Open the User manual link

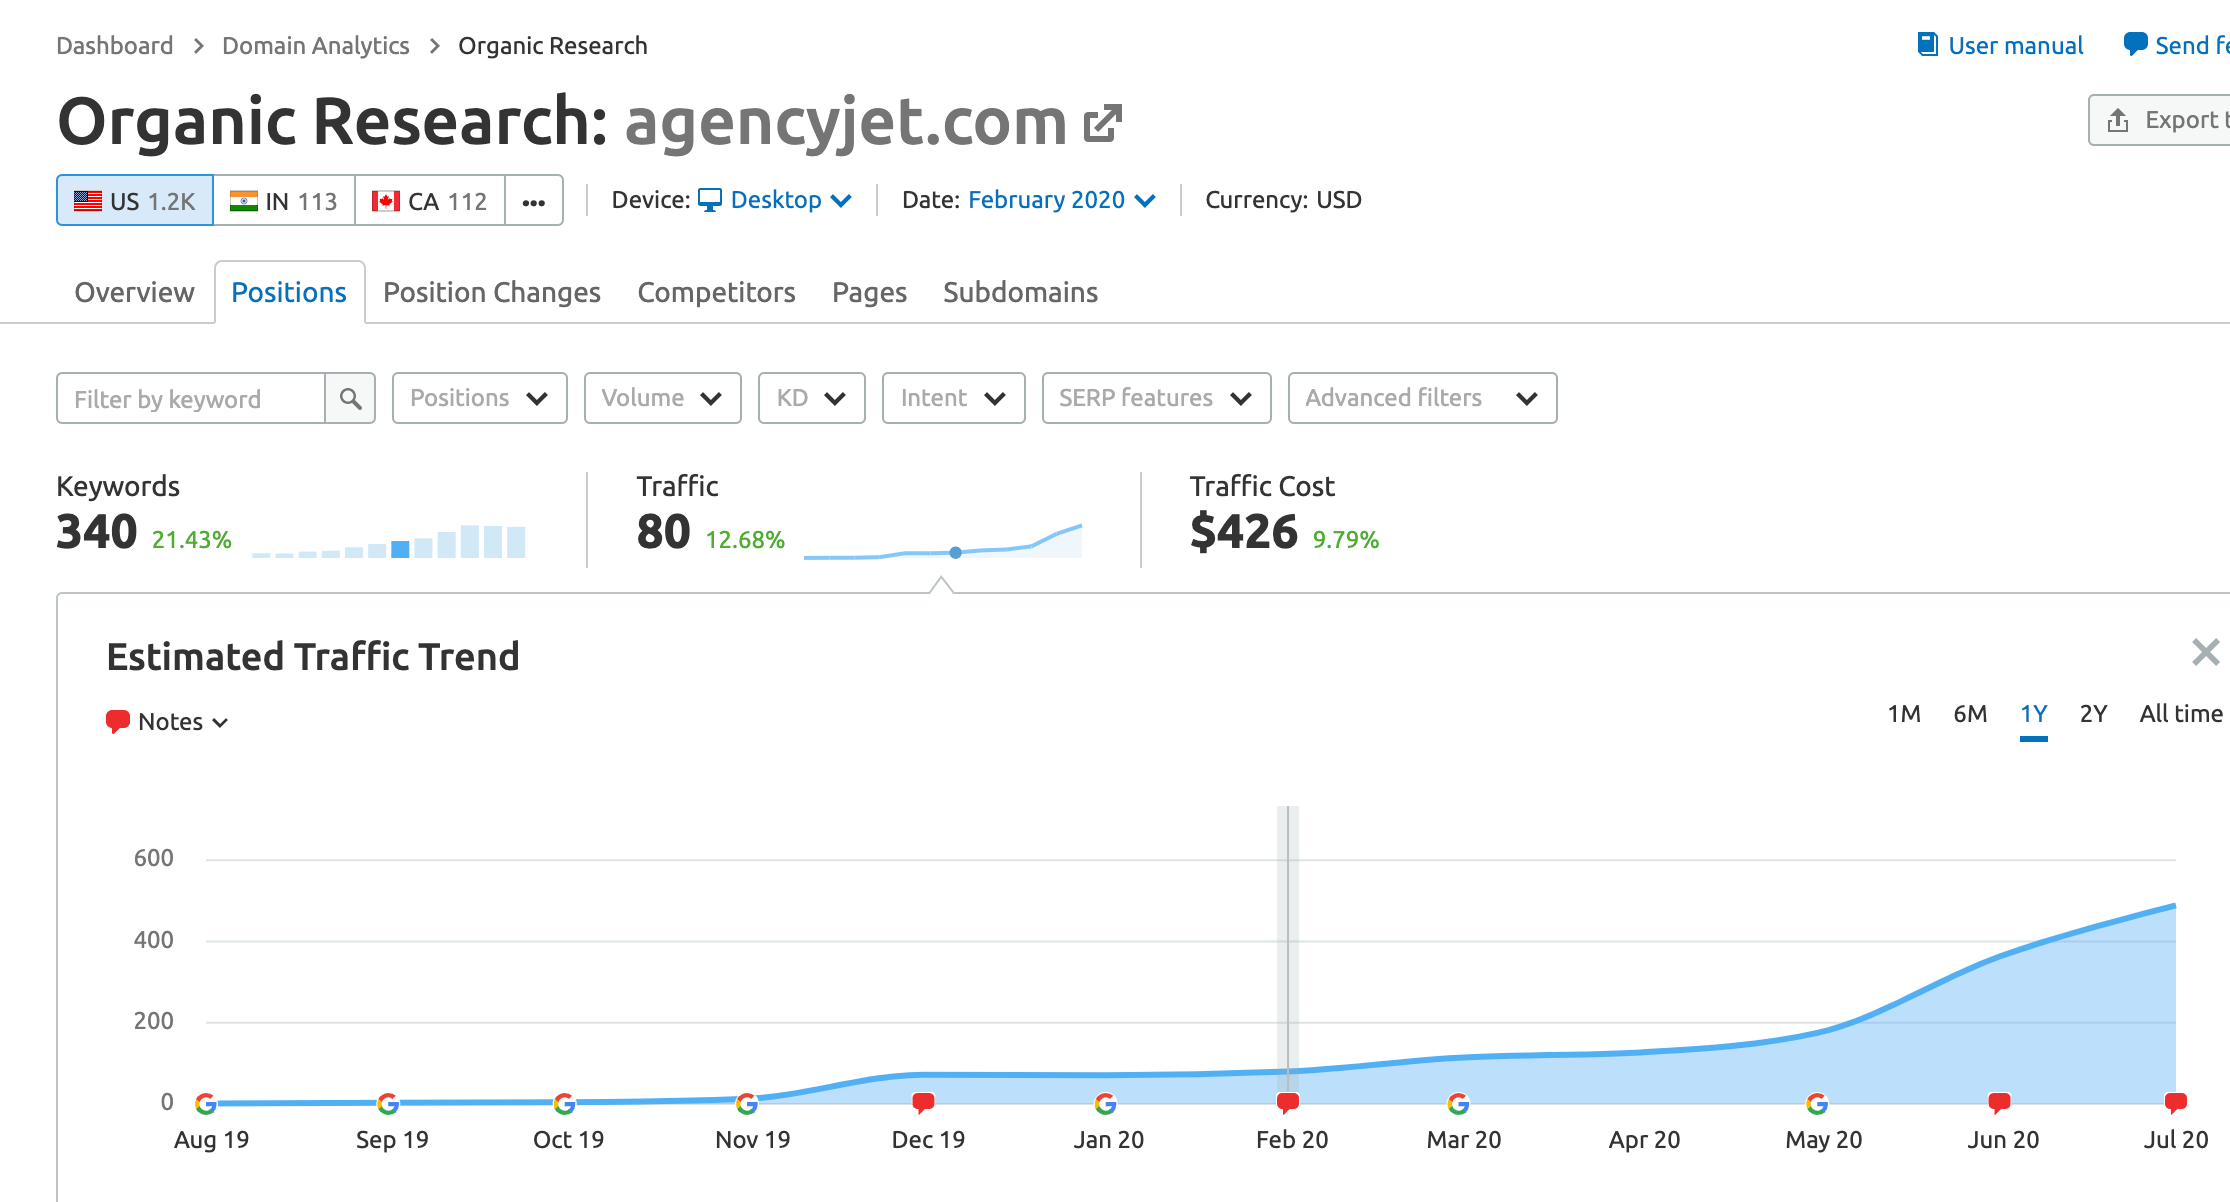coord(2015,46)
